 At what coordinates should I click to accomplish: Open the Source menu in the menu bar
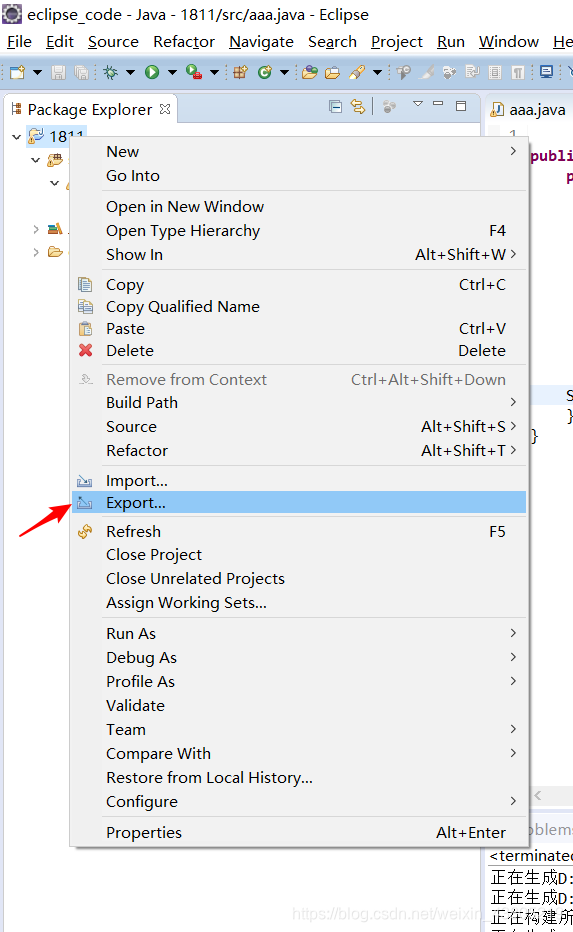pos(113,42)
